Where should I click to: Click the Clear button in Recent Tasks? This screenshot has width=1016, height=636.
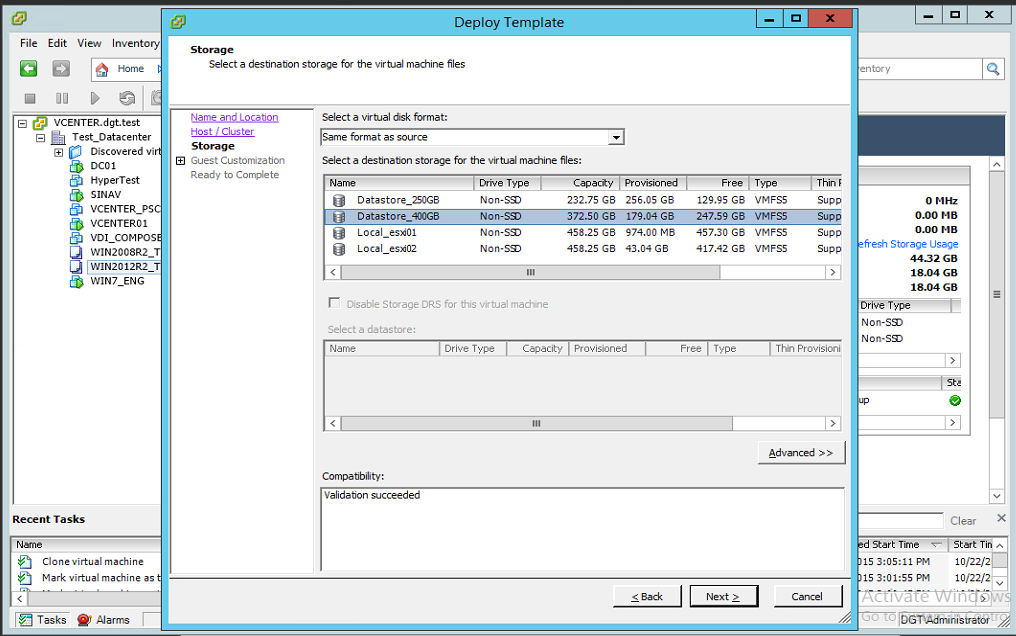[x=963, y=521]
